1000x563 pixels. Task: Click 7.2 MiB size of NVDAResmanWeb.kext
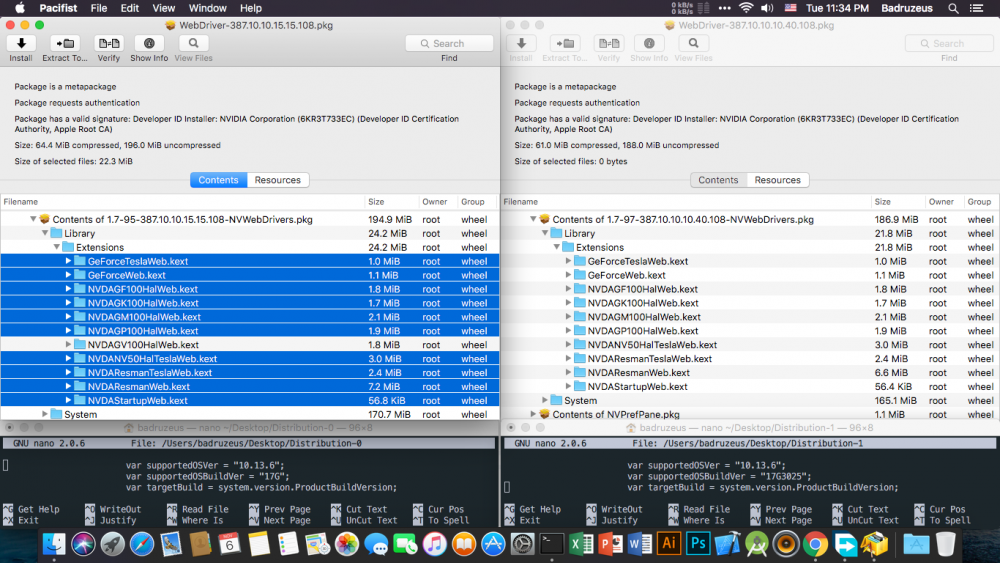pos(384,386)
